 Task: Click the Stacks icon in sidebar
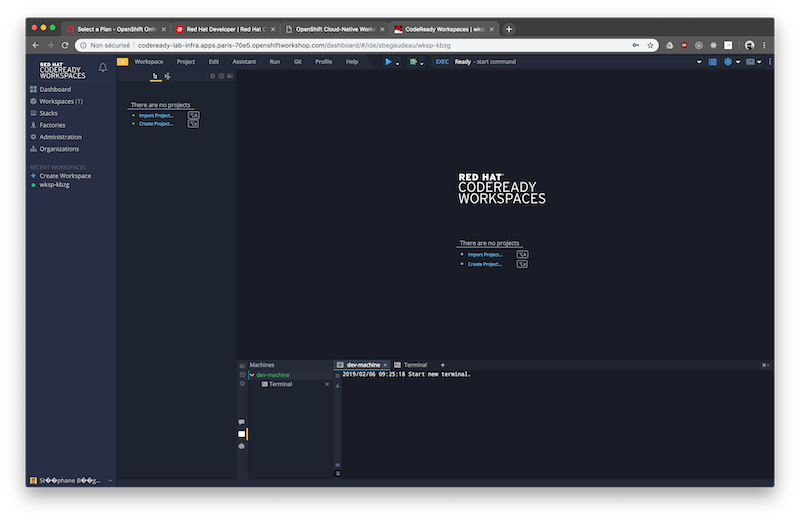pos(33,113)
